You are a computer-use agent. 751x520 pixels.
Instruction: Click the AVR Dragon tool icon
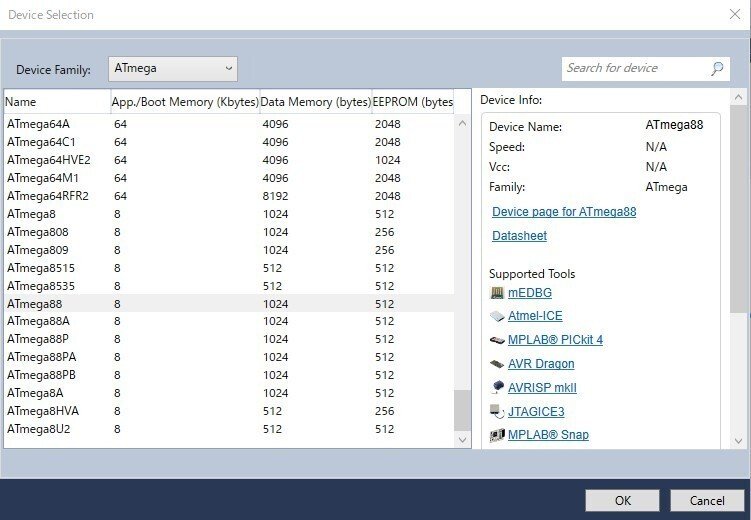[497, 364]
